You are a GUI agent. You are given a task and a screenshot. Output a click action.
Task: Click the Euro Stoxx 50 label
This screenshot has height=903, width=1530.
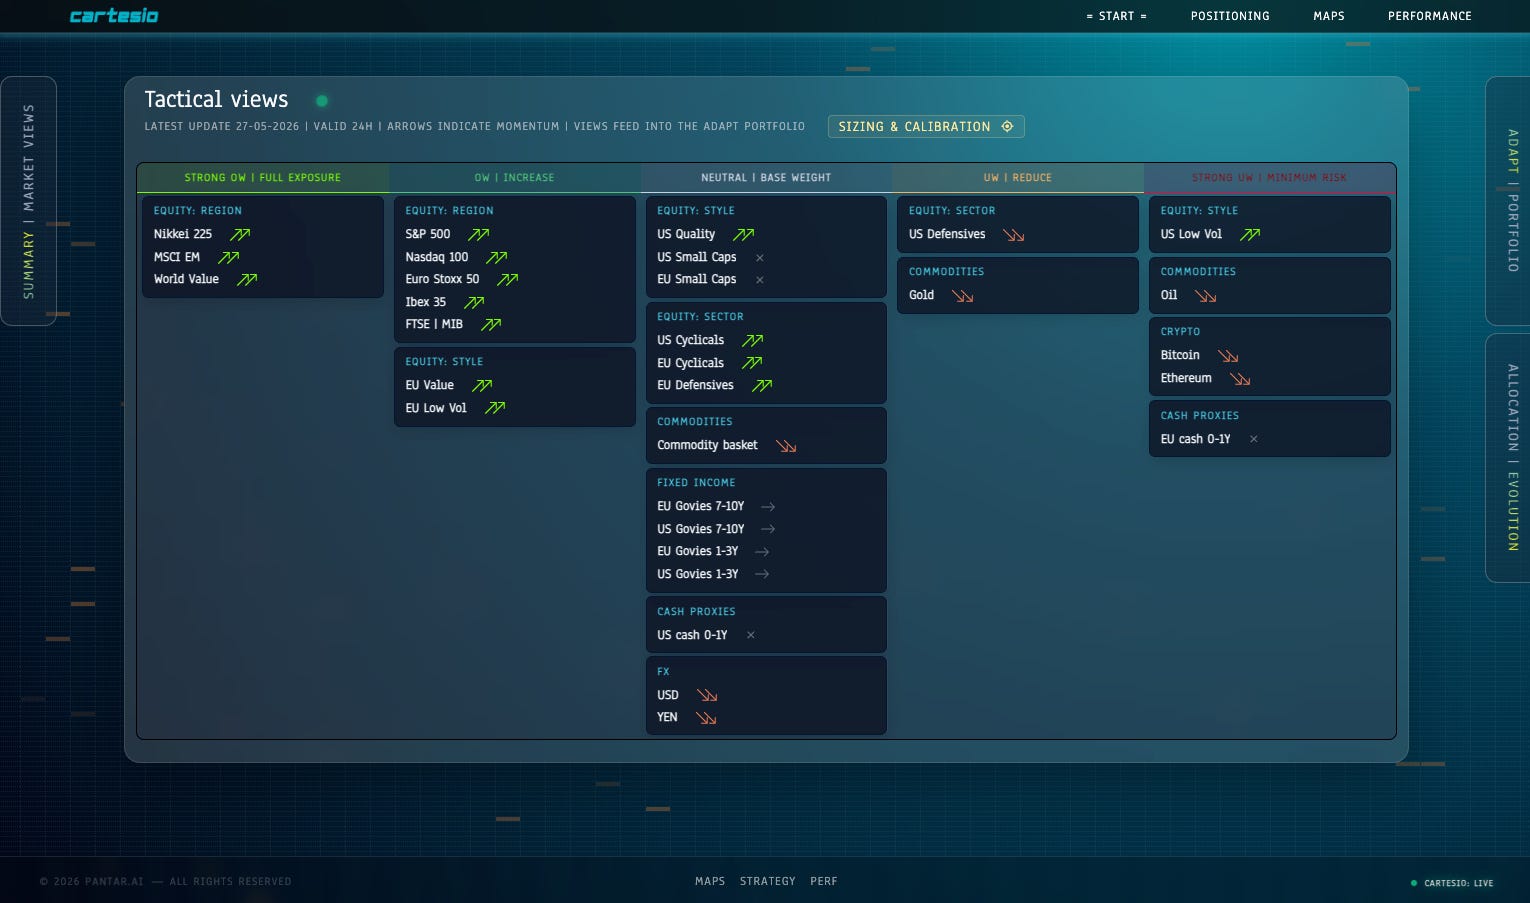tap(442, 279)
